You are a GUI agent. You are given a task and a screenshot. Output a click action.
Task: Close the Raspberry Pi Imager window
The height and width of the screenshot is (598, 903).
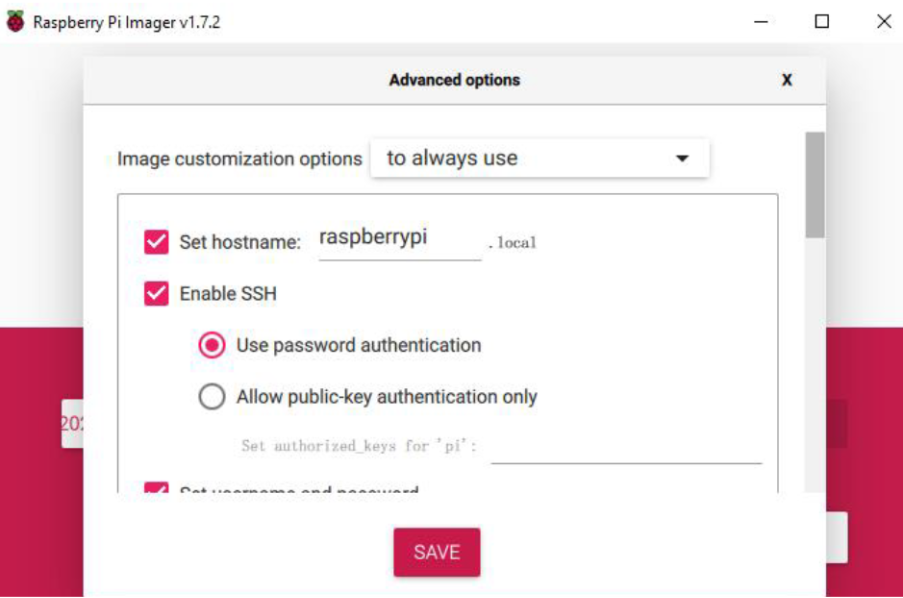tap(883, 22)
